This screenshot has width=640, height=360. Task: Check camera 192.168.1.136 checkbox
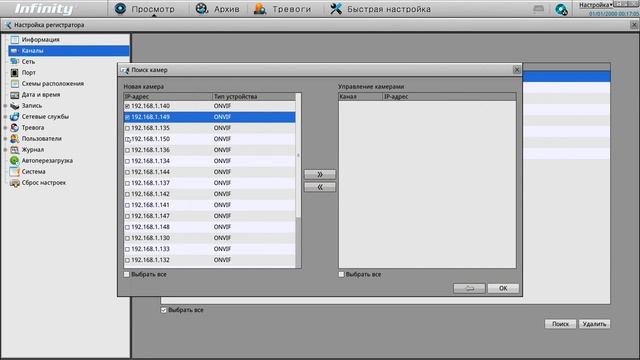coord(127,150)
